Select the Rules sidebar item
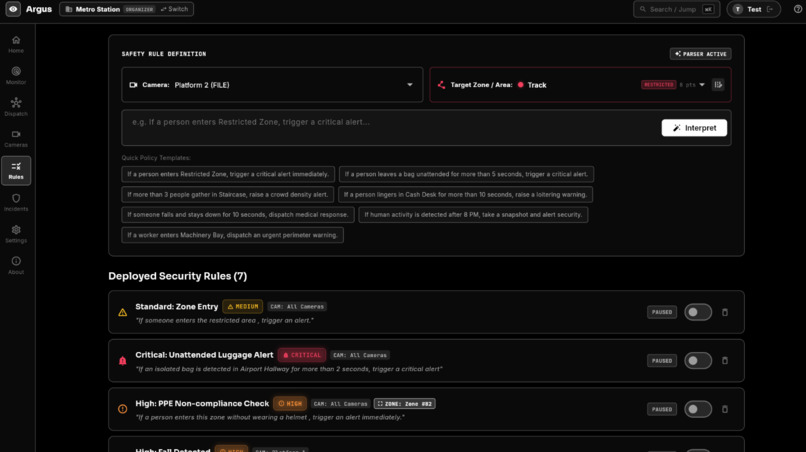806x452 pixels. pyautogui.click(x=16, y=171)
